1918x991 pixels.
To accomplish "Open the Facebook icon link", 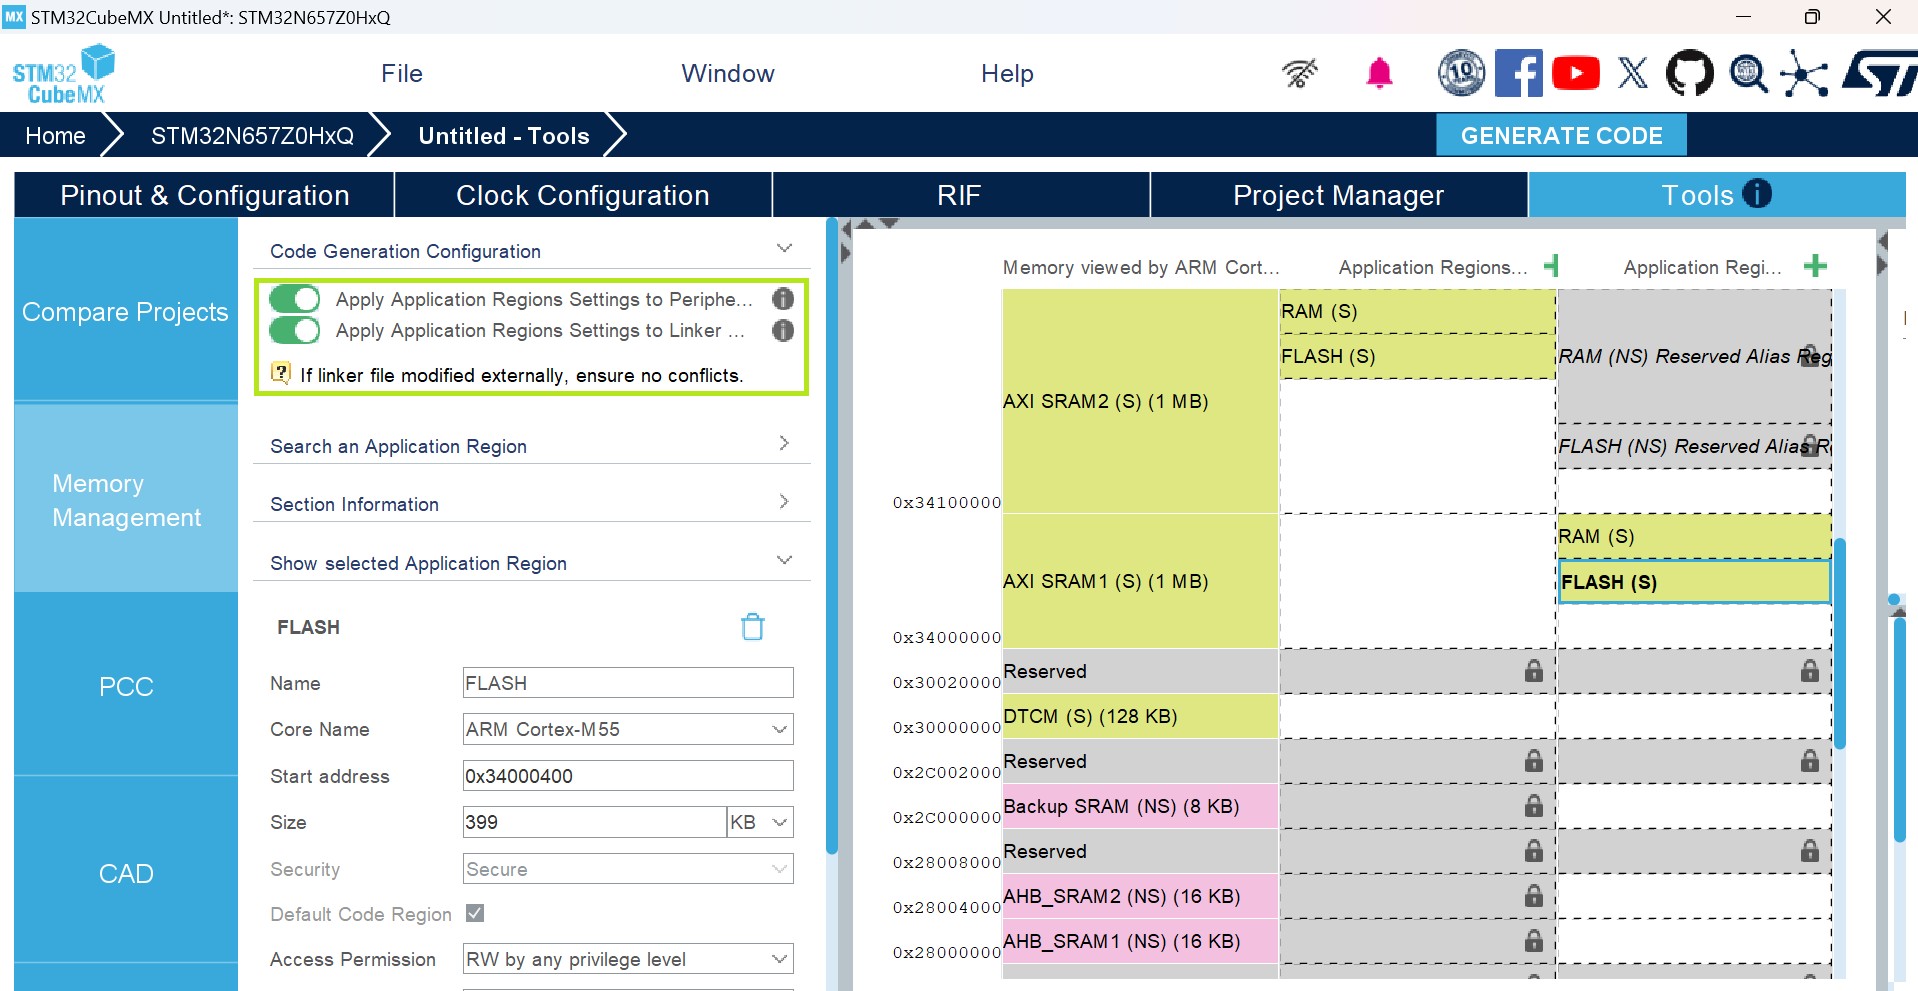I will pyautogui.click(x=1518, y=73).
